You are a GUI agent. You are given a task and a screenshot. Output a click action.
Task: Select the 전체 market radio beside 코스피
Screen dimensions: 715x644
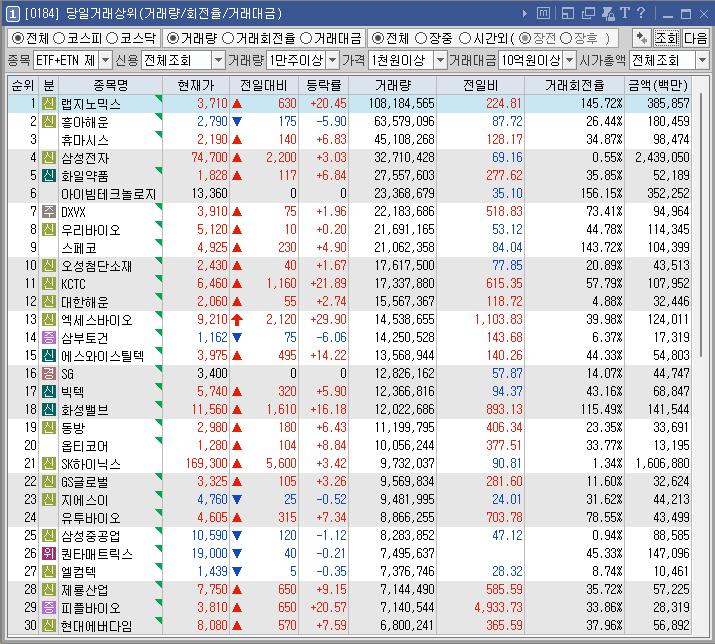tap(18, 38)
